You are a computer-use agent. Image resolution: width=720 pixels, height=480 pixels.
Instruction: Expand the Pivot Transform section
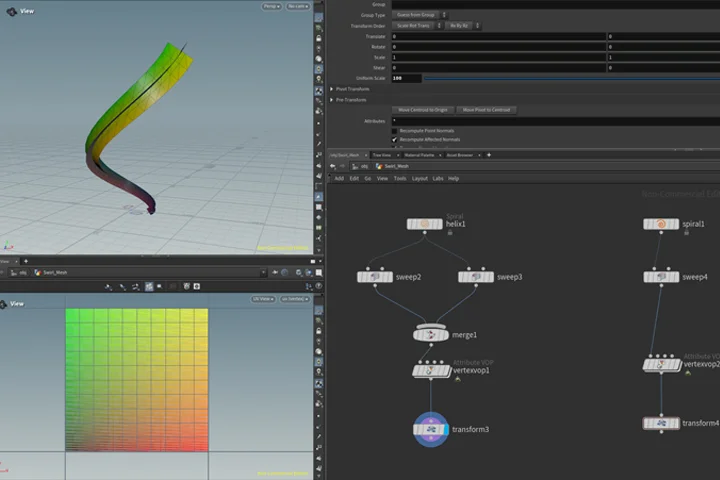coord(332,89)
